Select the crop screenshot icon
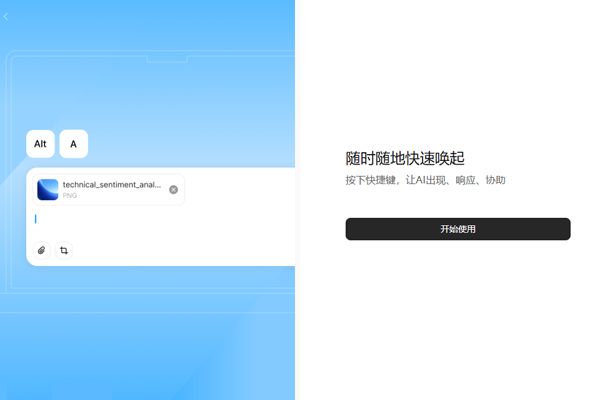This screenshot has width=600, height=400. [64, 250]
